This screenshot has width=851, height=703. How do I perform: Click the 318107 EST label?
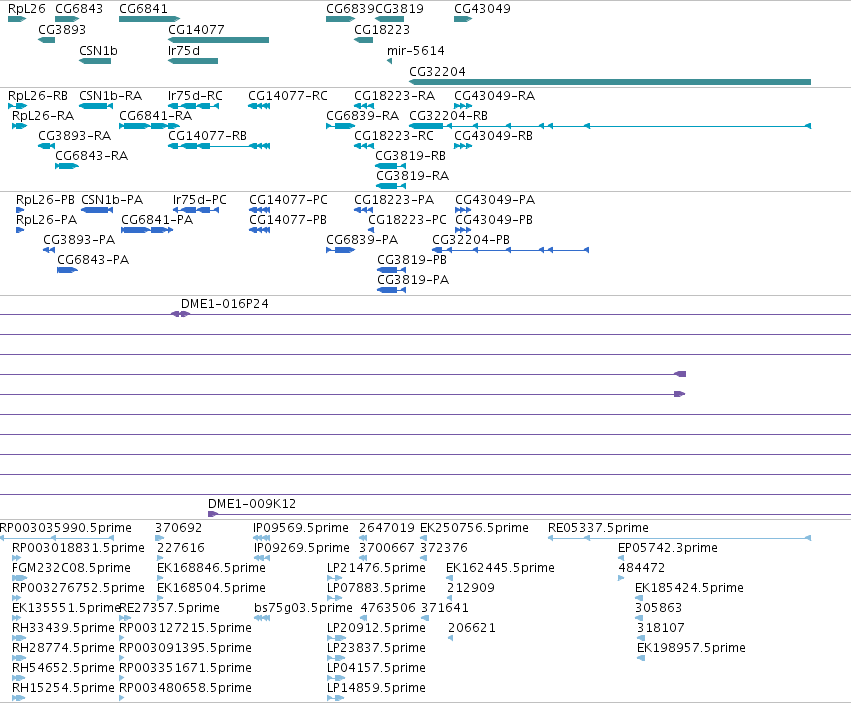pos(661,628)
